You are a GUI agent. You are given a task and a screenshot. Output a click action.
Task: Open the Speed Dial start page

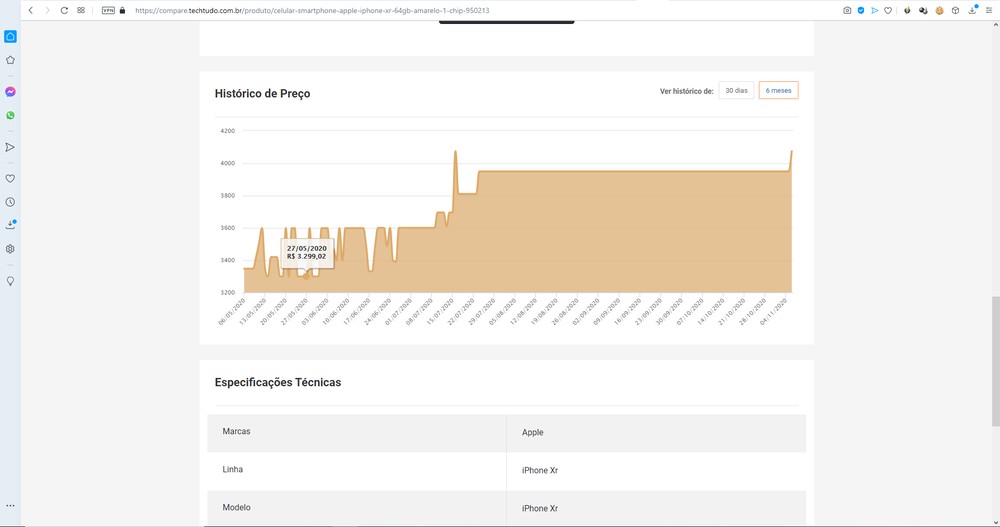[81, 10]
